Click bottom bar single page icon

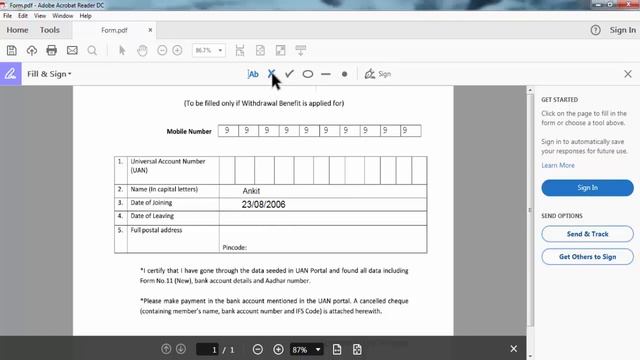(x=337, y=349)
